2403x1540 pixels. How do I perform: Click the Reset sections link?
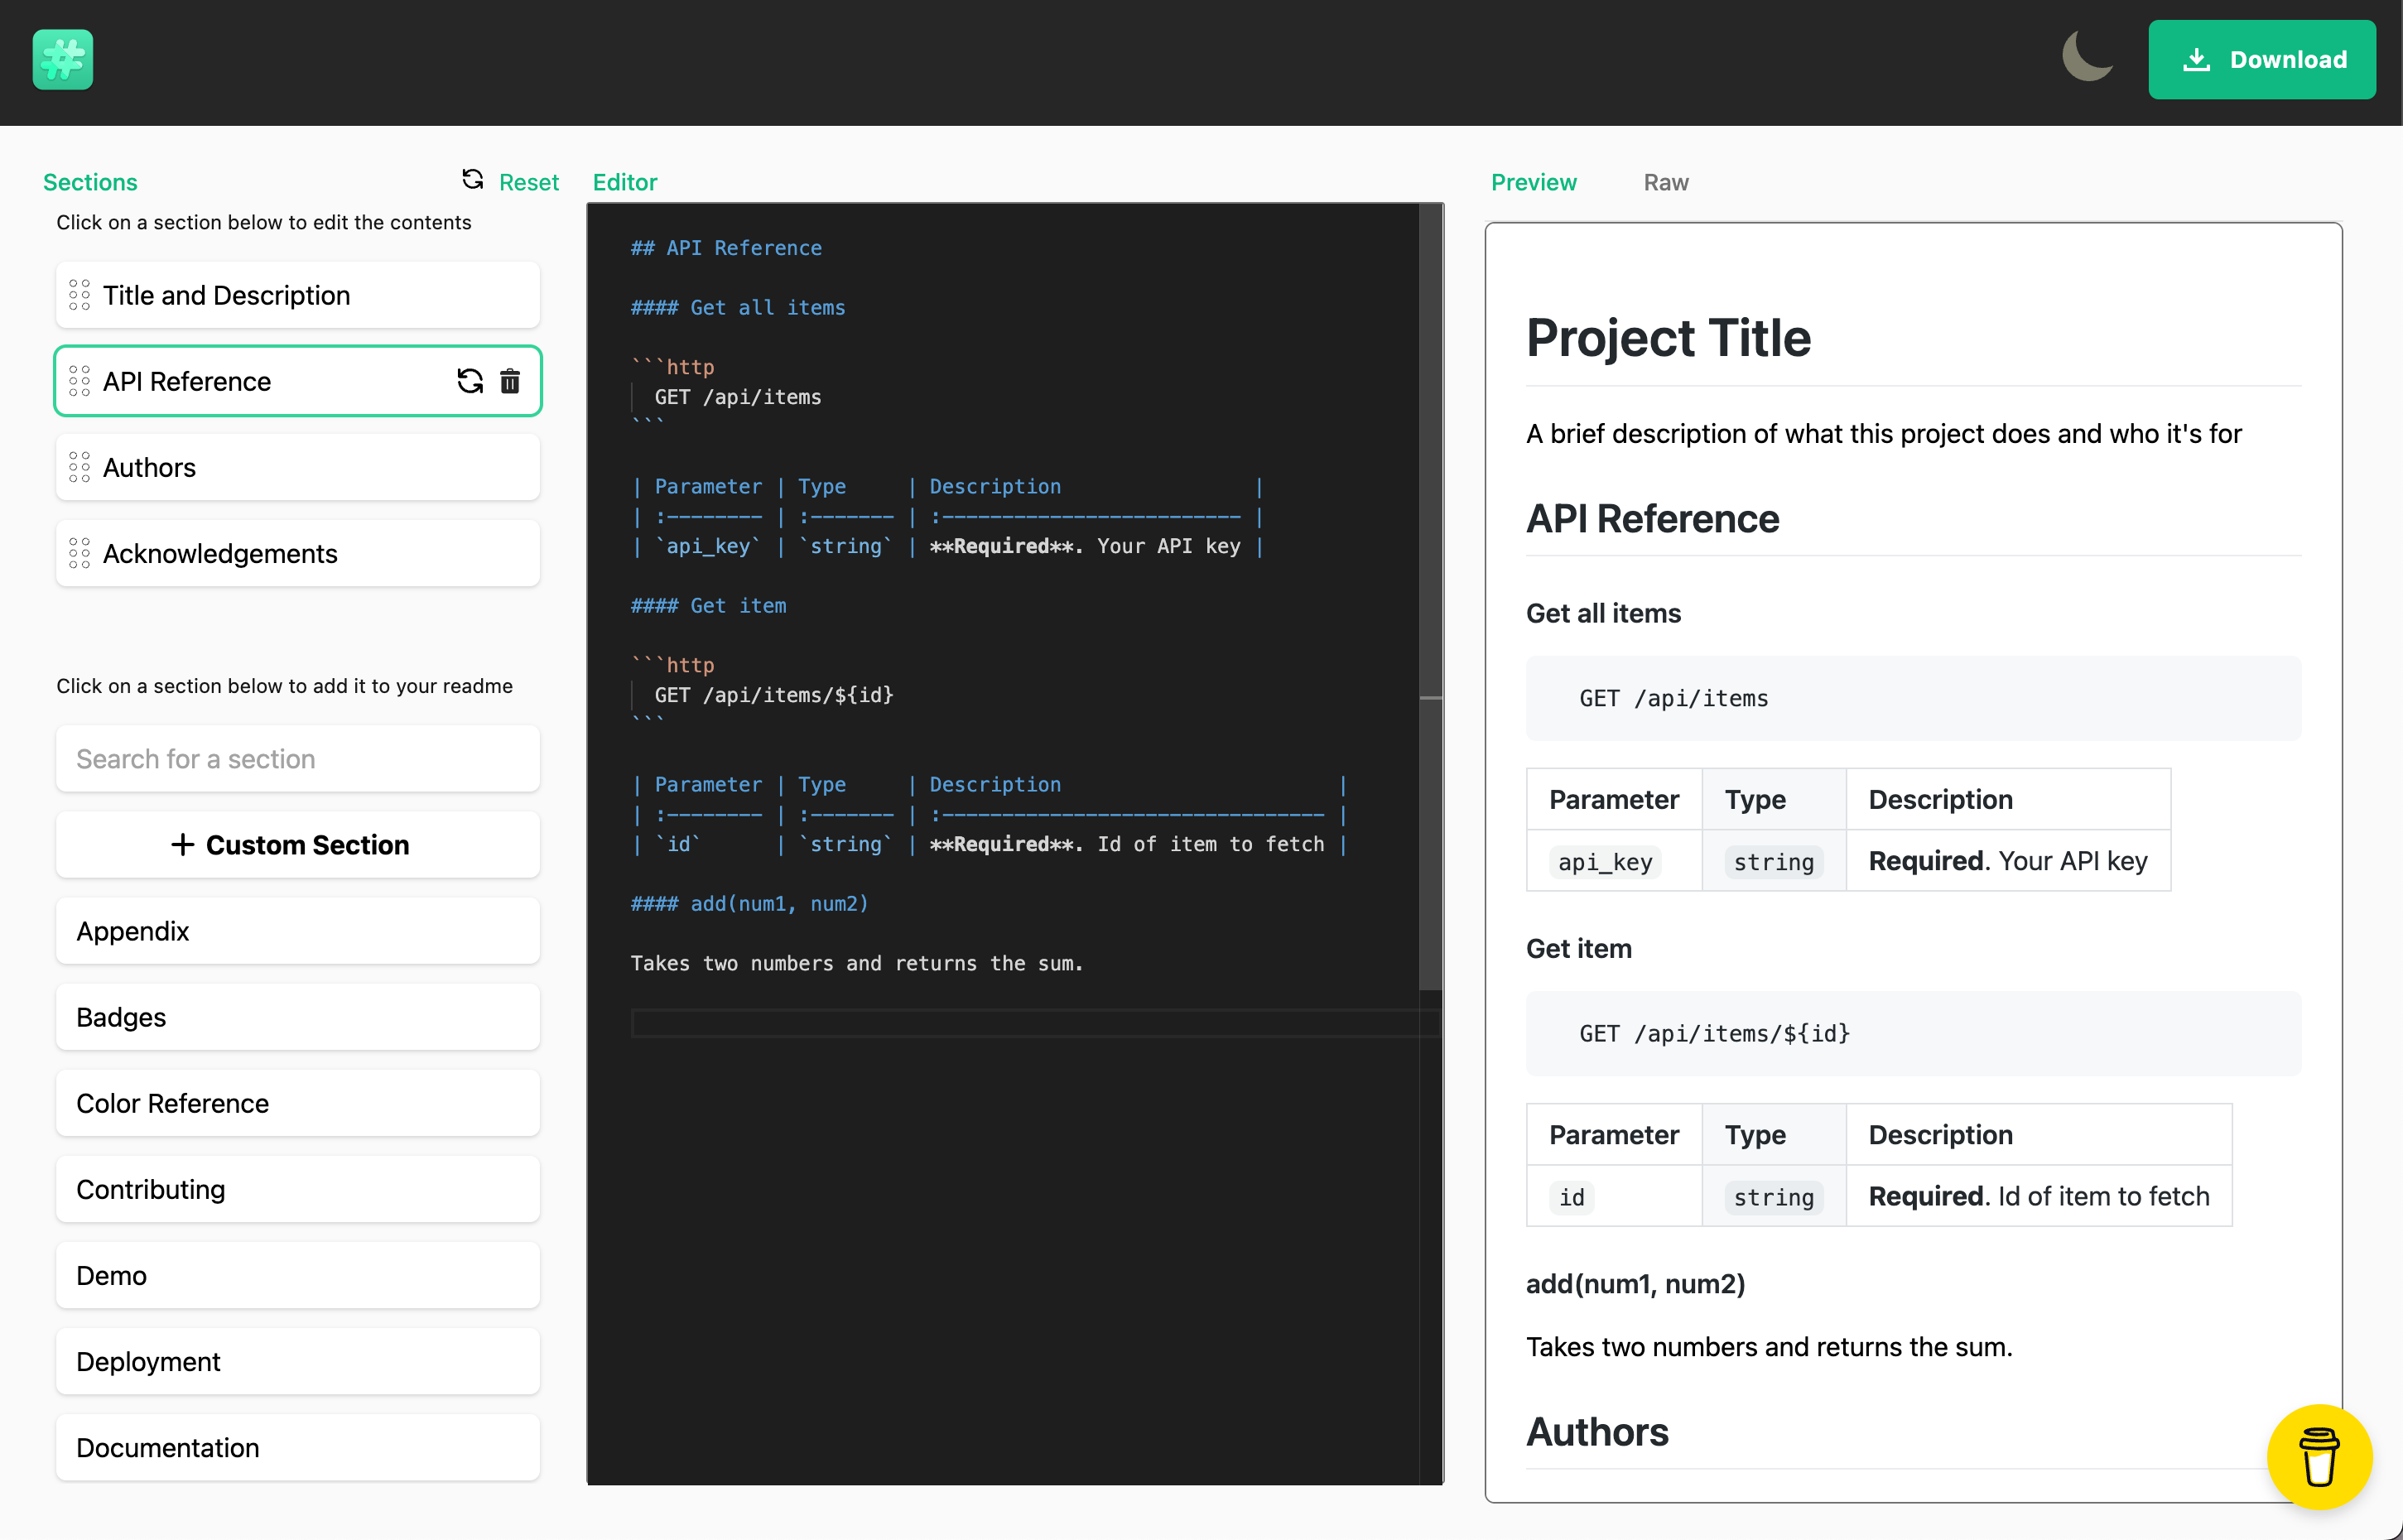[510, 182]
